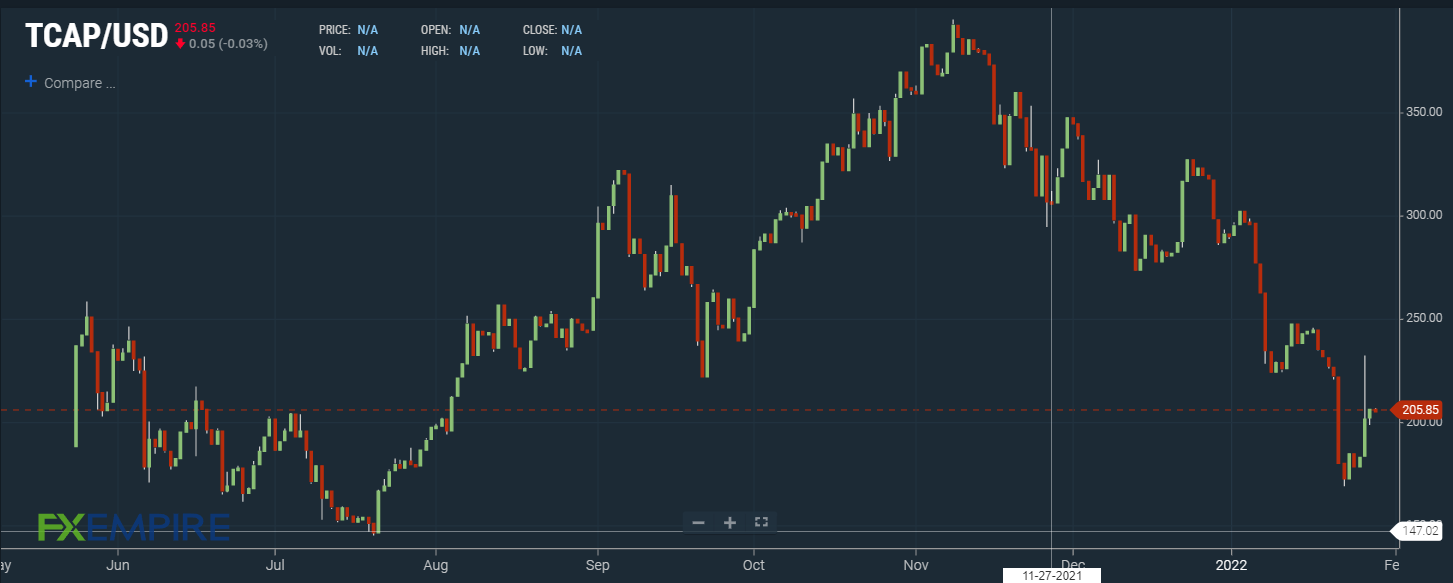Click the VOL value in header
This screenshot has height=583, width=1453.
pos(367,51)
